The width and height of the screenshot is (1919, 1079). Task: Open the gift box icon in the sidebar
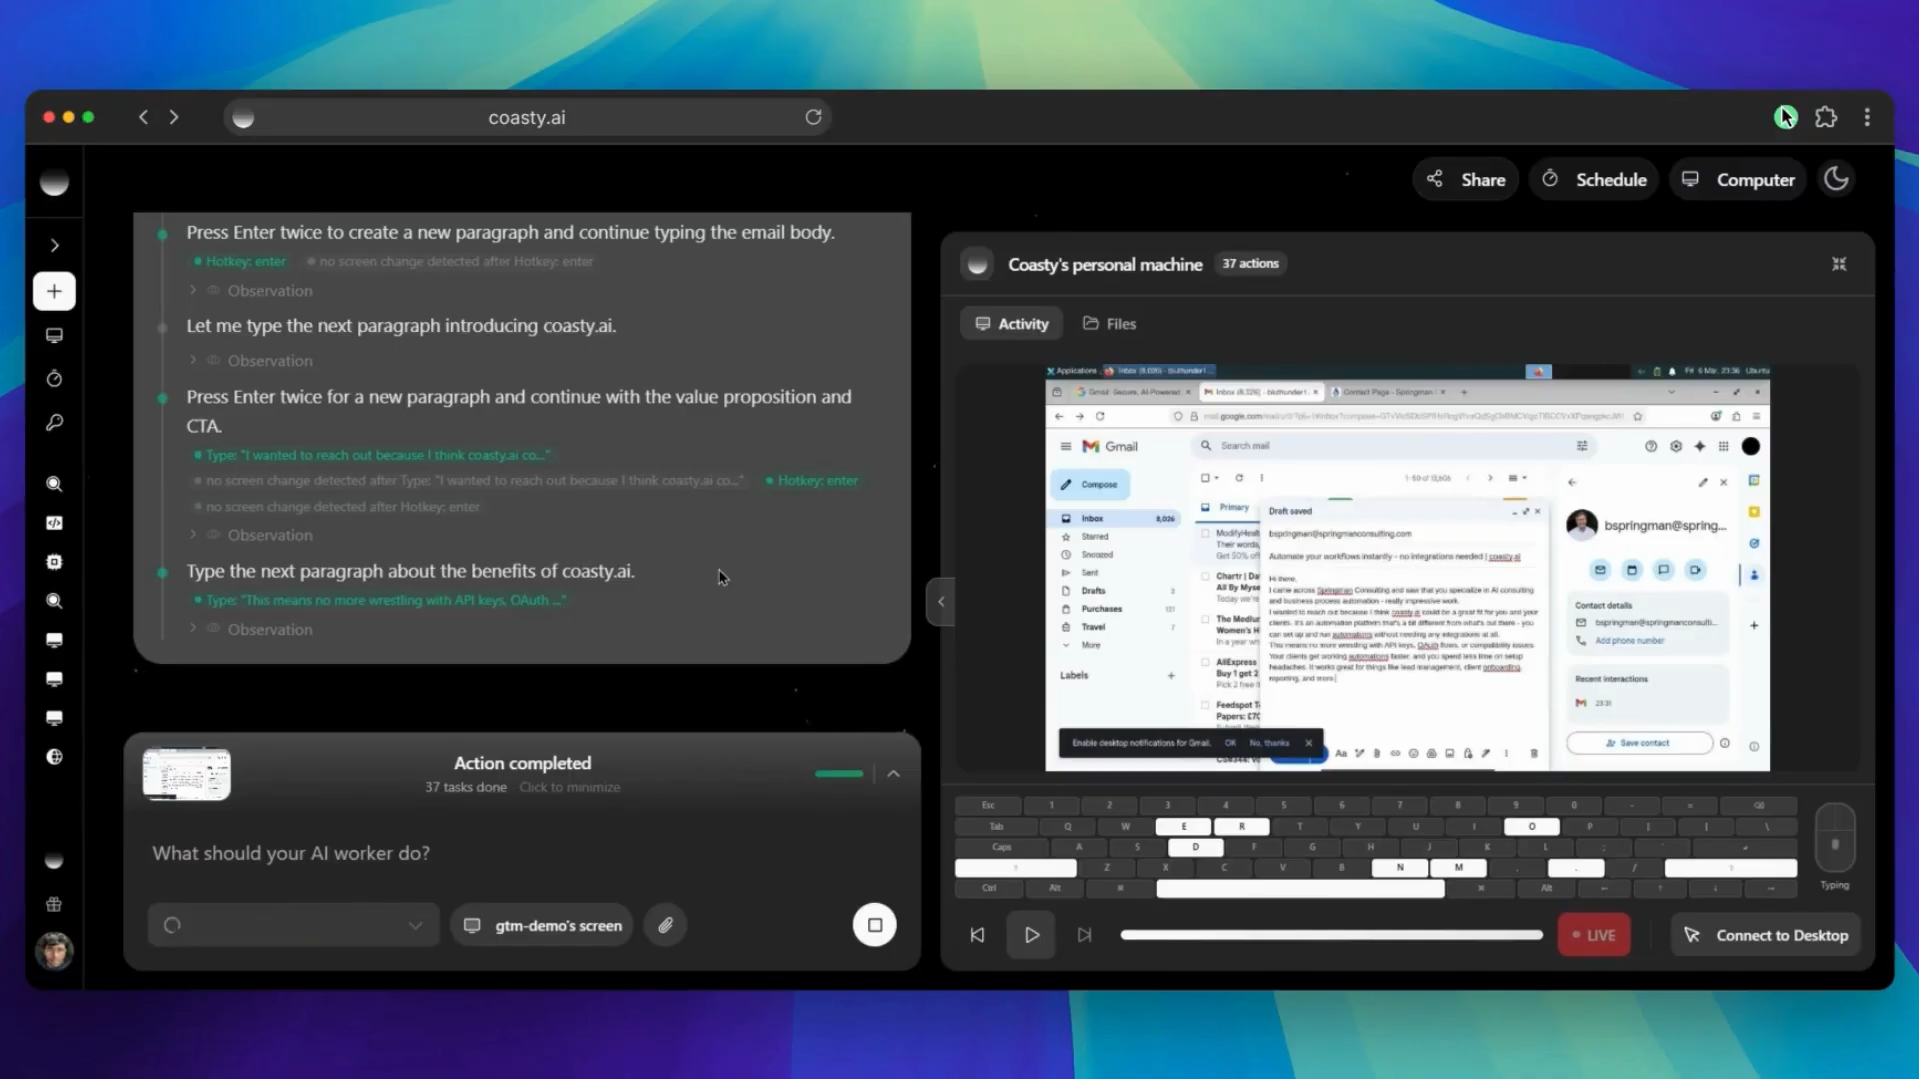pos(54,904)
